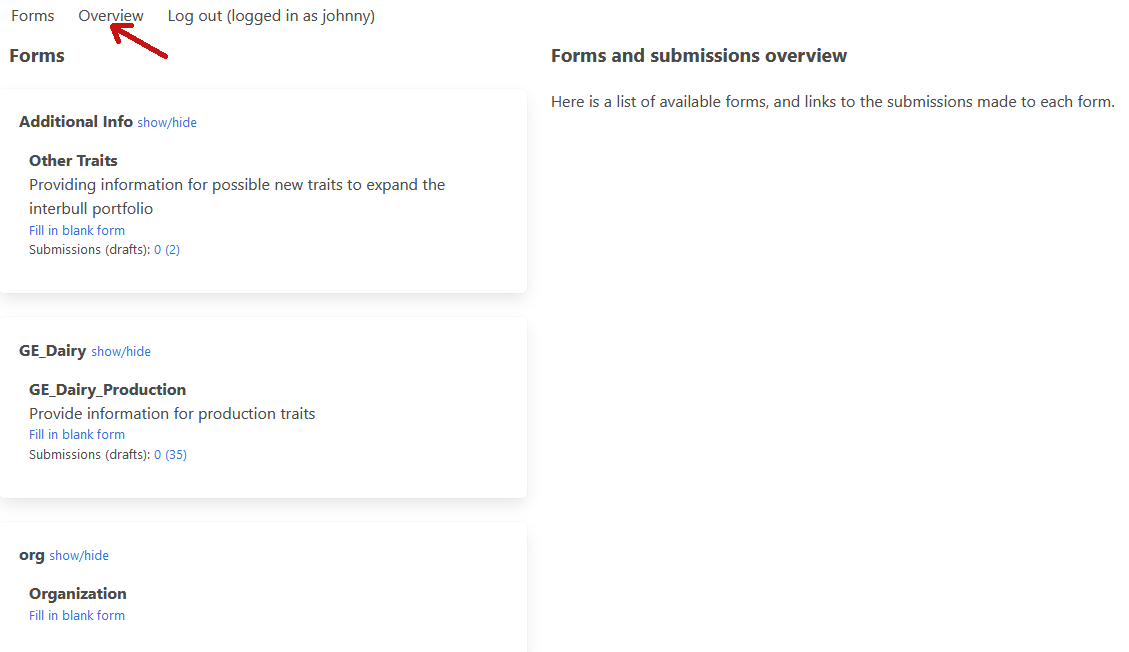
Task: Toggle show/hide next to org
Action: click(x=79, y=556)
